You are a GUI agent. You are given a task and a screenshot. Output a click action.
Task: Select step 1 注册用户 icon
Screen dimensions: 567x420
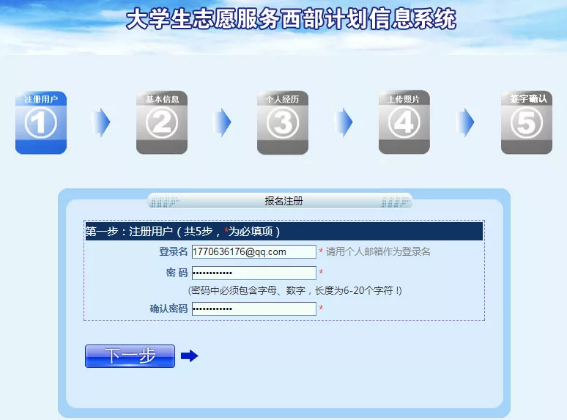click(x=41, y=123)
